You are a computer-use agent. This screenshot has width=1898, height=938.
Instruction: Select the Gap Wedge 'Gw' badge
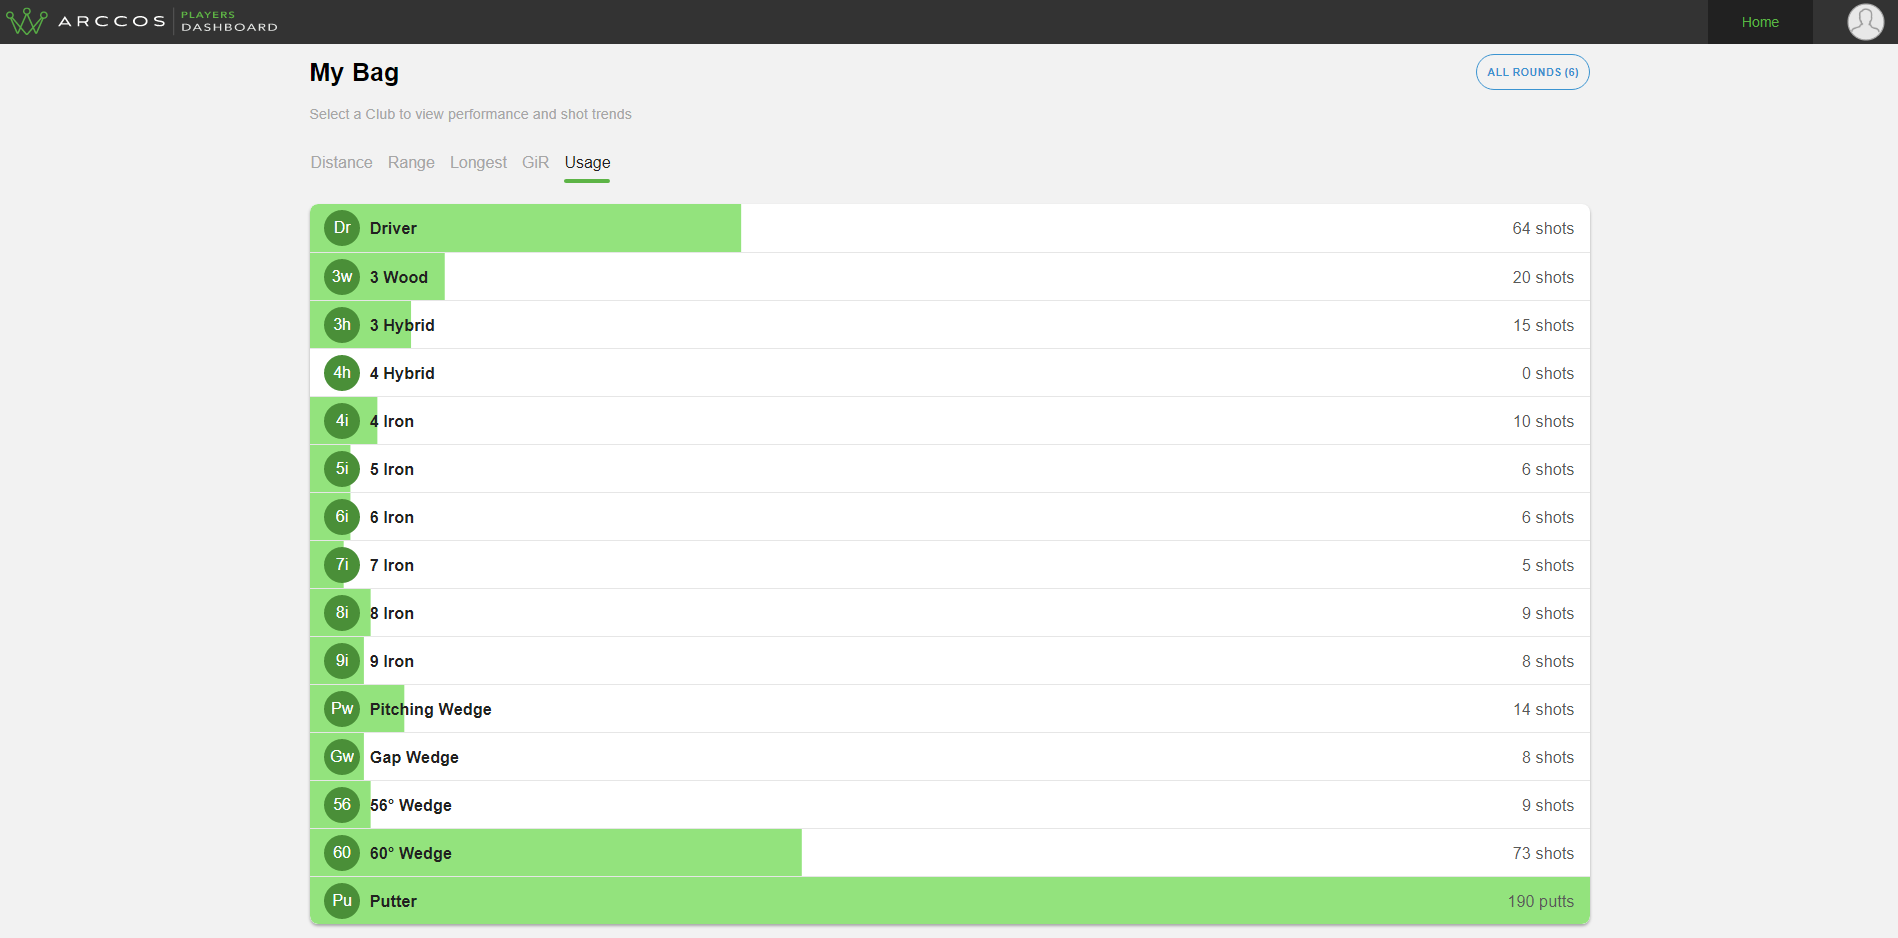tap(342, 757)
